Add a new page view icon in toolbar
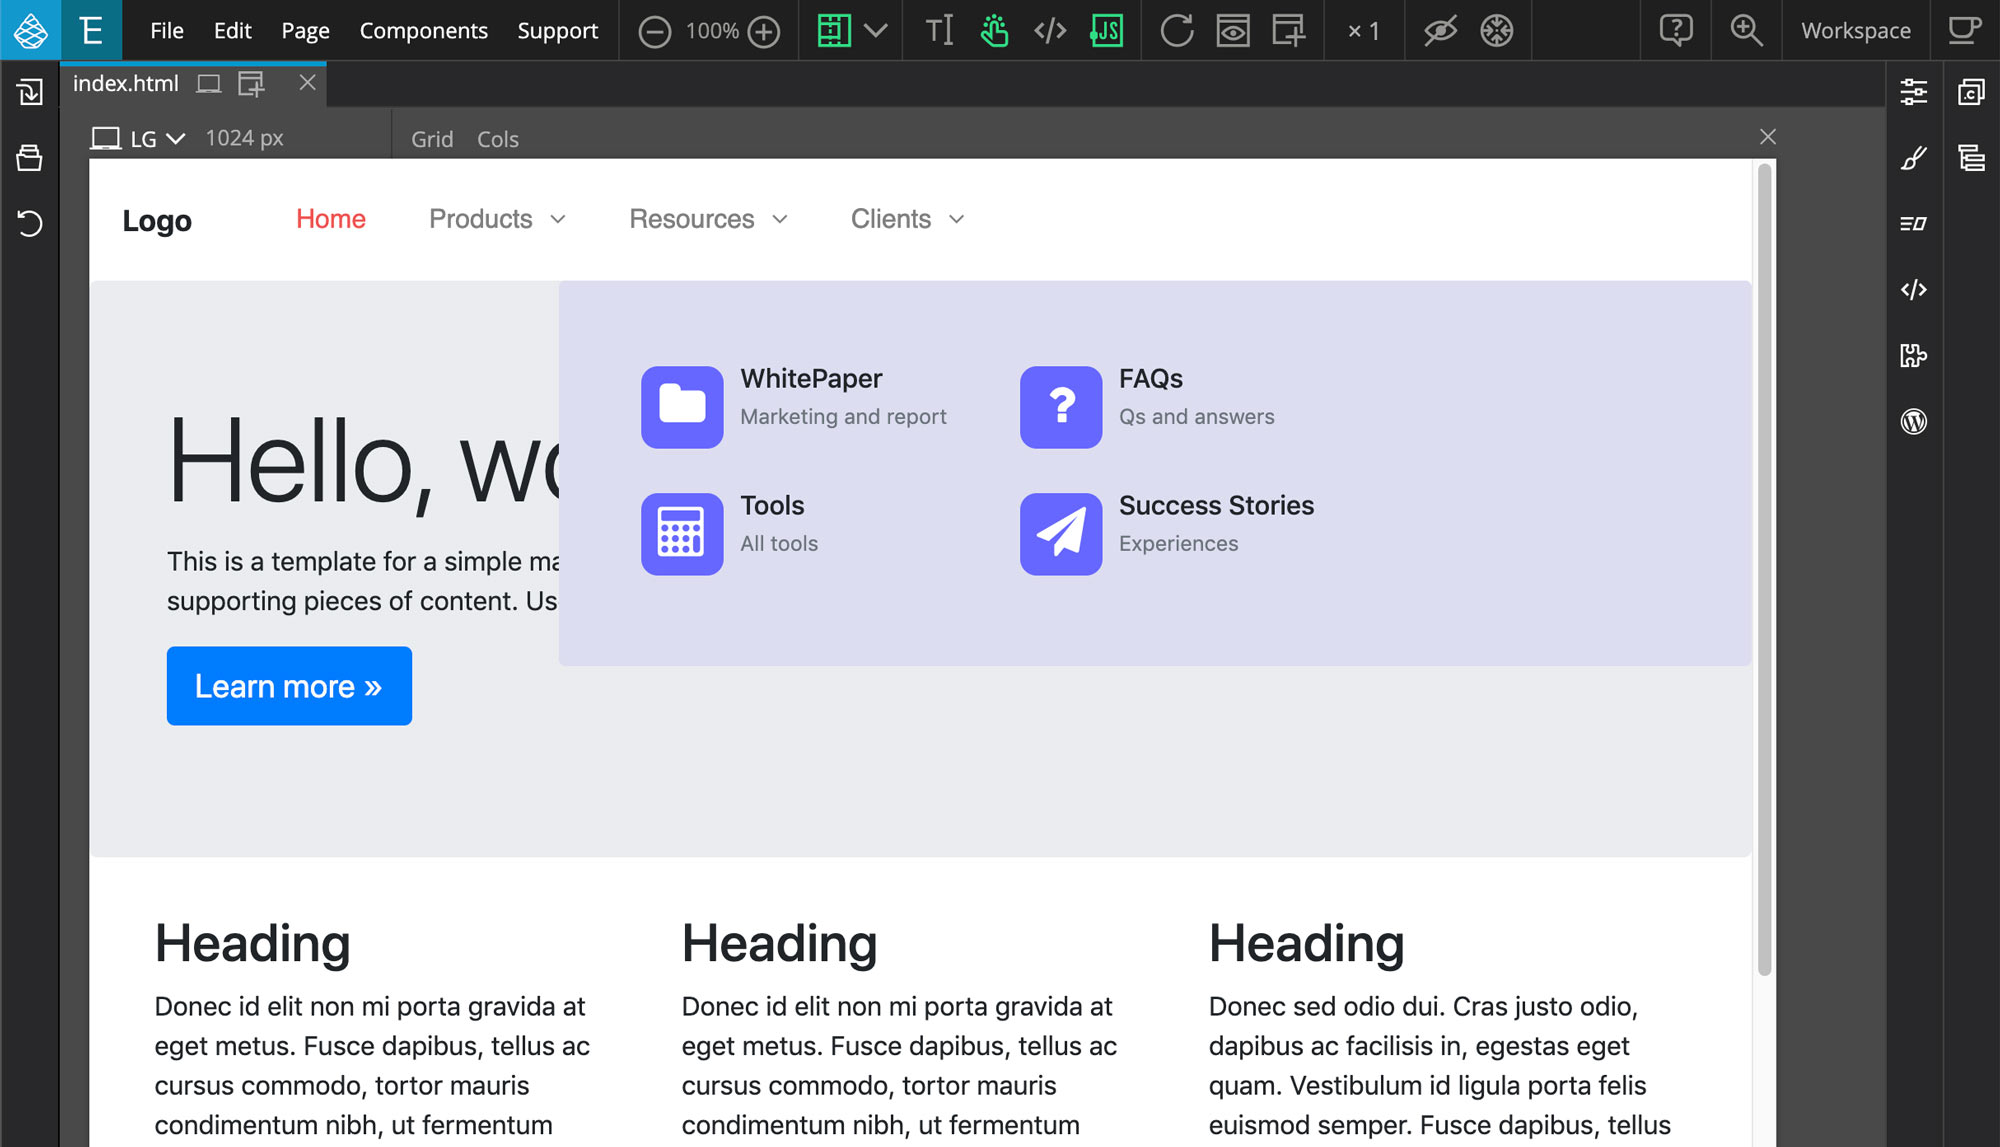Image resolution: width=2000 pixels, height=1147 pixels. pos(1289,31)
